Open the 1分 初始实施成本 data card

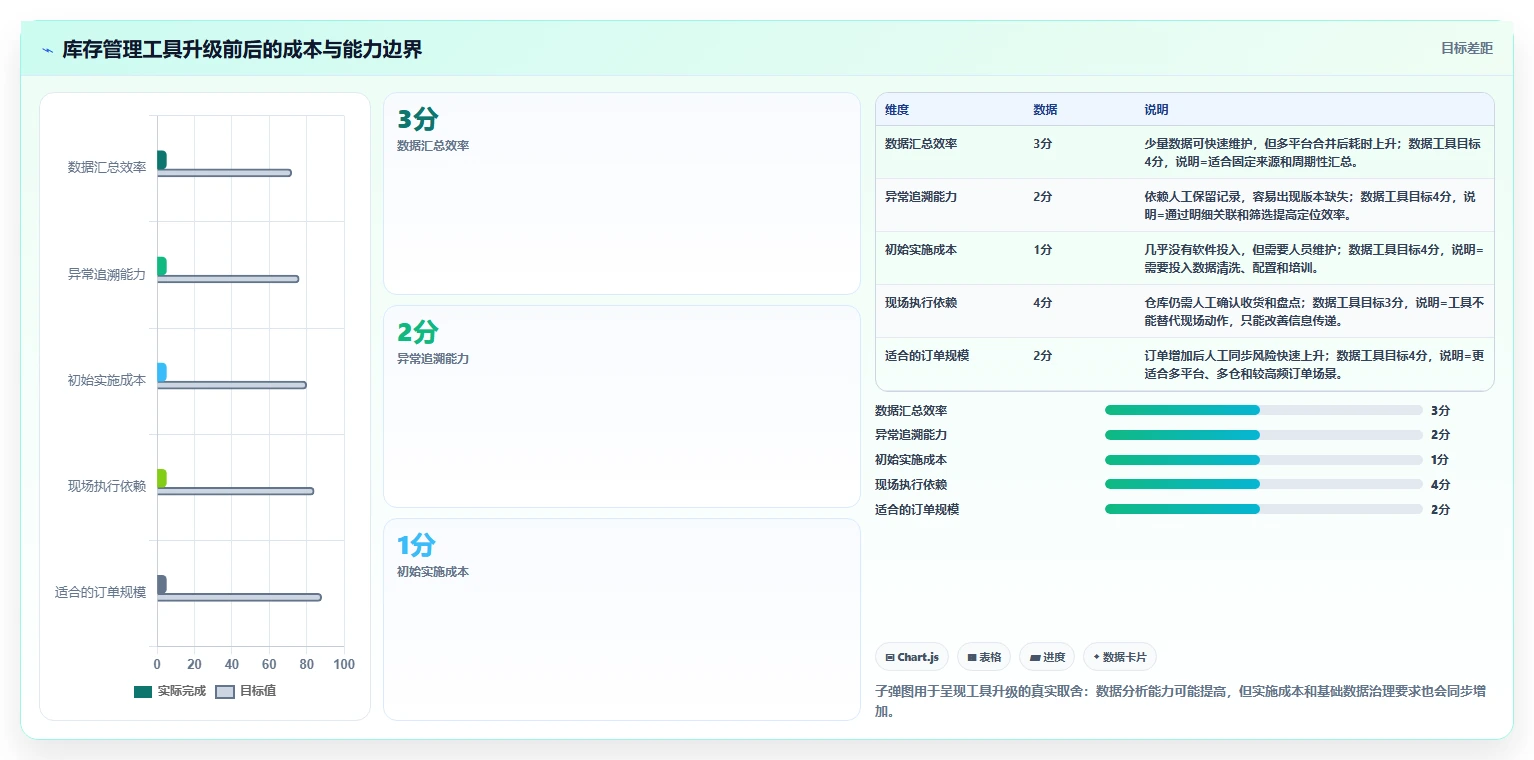tap(622, 620)
